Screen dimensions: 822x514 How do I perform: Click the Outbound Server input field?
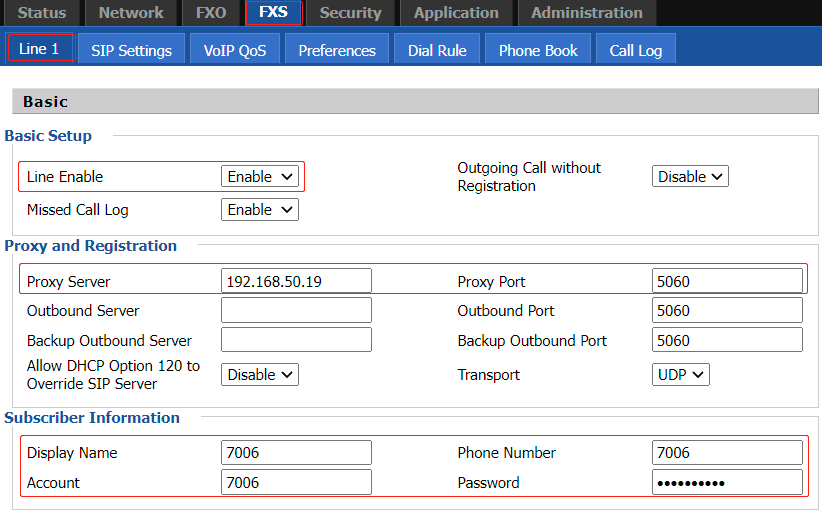[x=296, y=311]
